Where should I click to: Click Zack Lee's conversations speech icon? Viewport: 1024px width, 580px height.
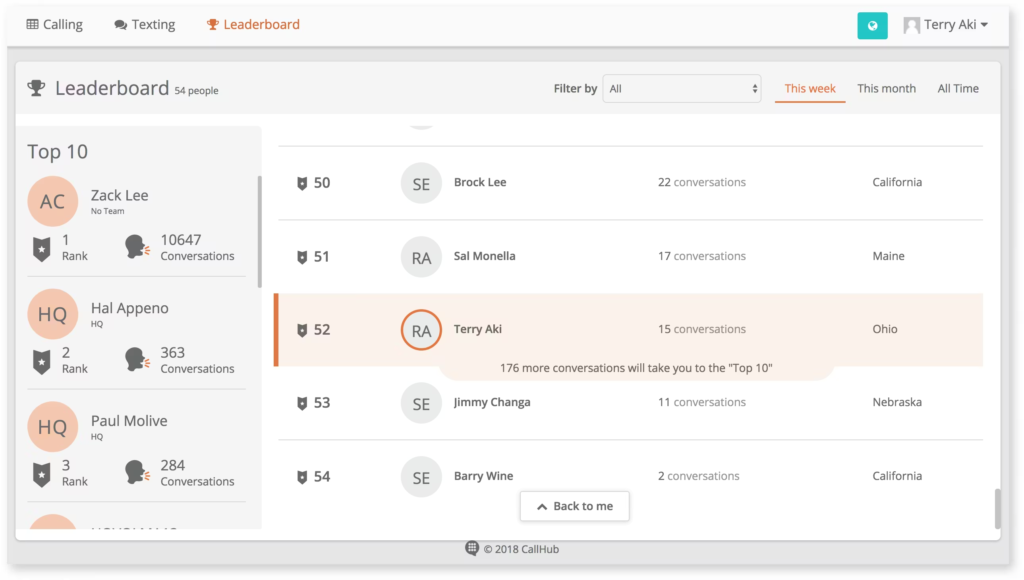pos(137,247)
